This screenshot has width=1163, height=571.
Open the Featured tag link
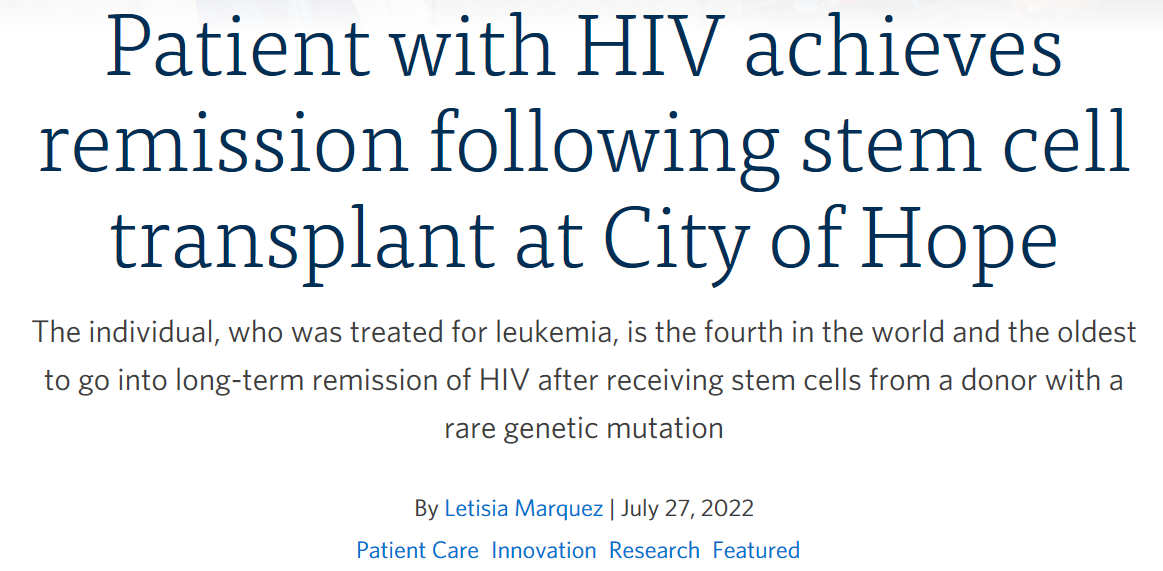click(756, 550)
